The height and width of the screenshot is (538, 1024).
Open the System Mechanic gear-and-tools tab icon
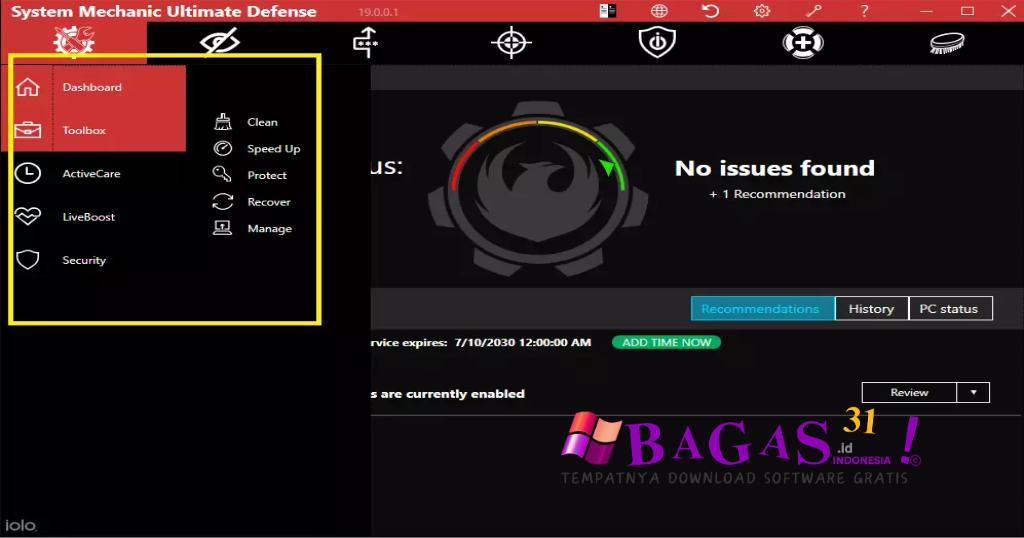pyautogui.click(x=74, y=42)
